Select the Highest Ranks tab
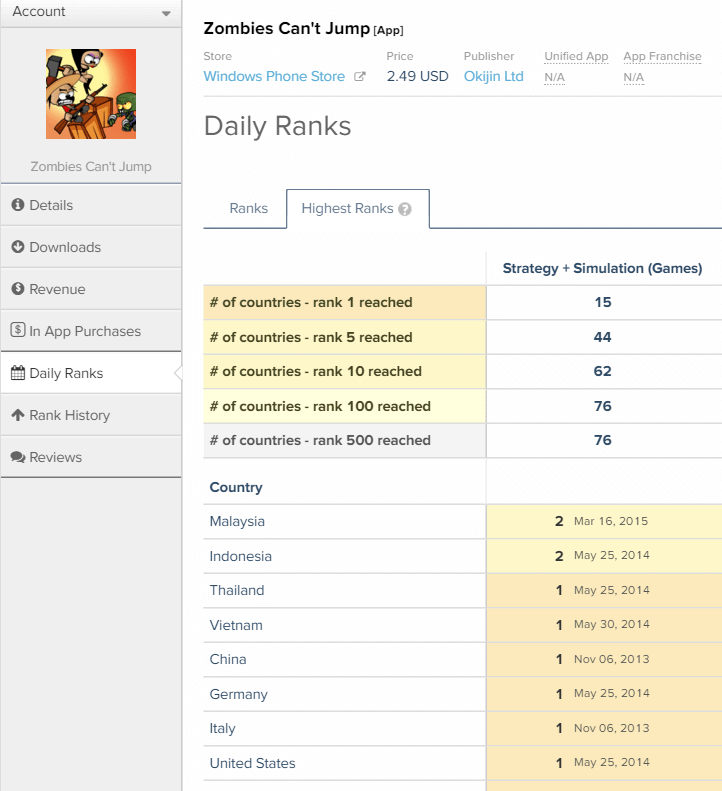The image size is (722, 791). click(x=347, y=209)
